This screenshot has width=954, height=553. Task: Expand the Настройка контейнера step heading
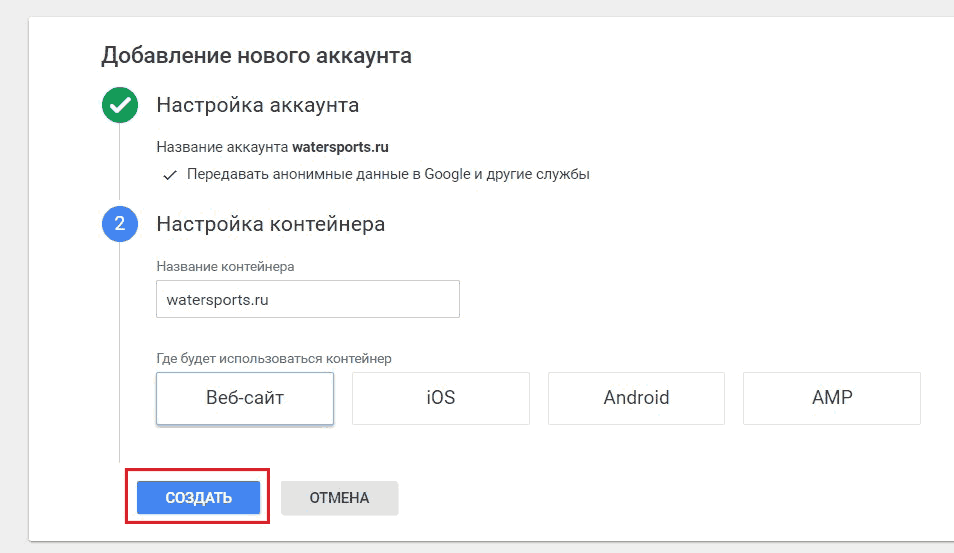pyautogui.click(x=271, y=224)
